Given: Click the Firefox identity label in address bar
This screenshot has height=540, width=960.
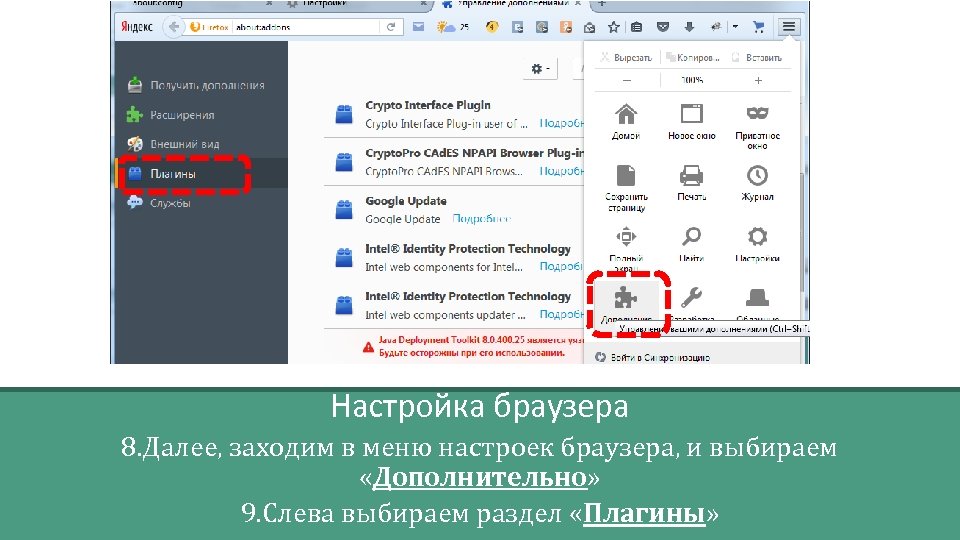Looking at the screenshot, I should [210, 27].
